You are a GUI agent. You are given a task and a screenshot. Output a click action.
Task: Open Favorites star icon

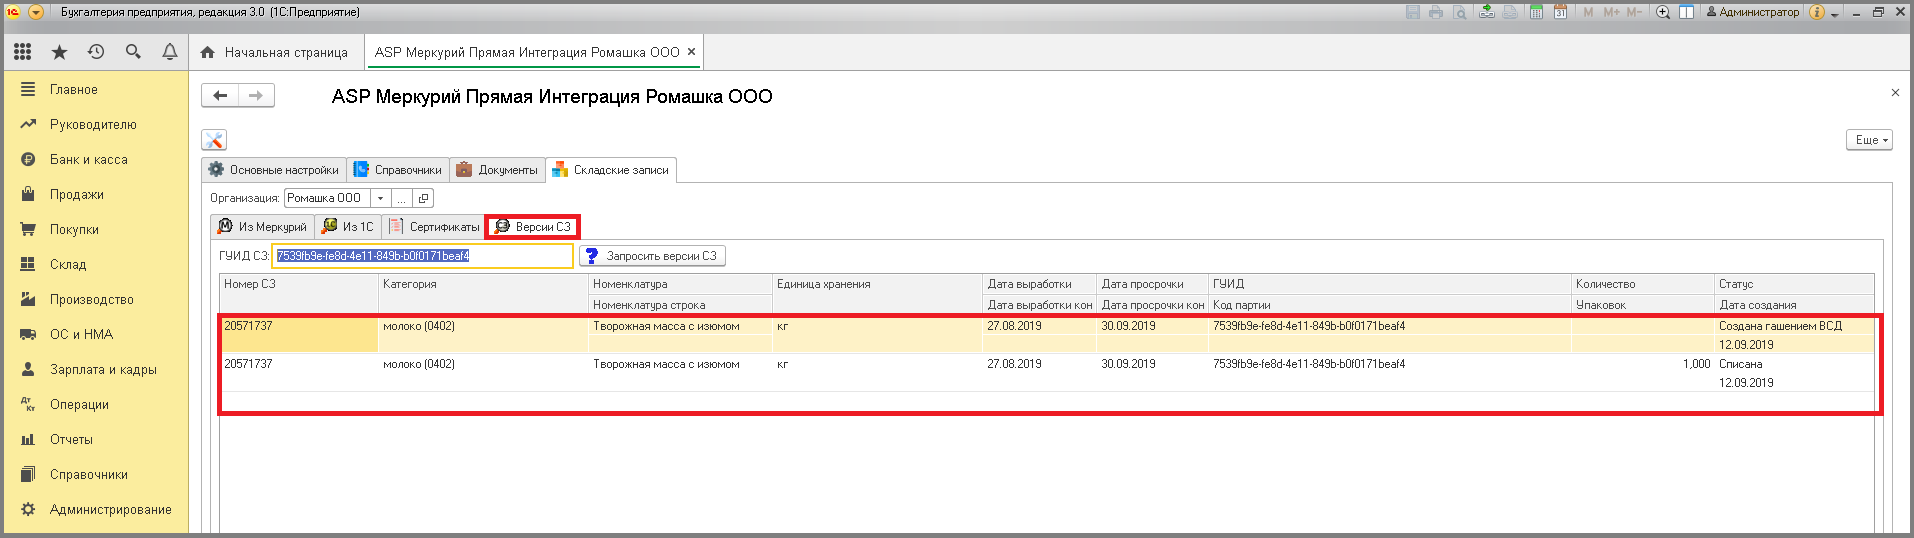pyautogui.click(x=59, y=52)
